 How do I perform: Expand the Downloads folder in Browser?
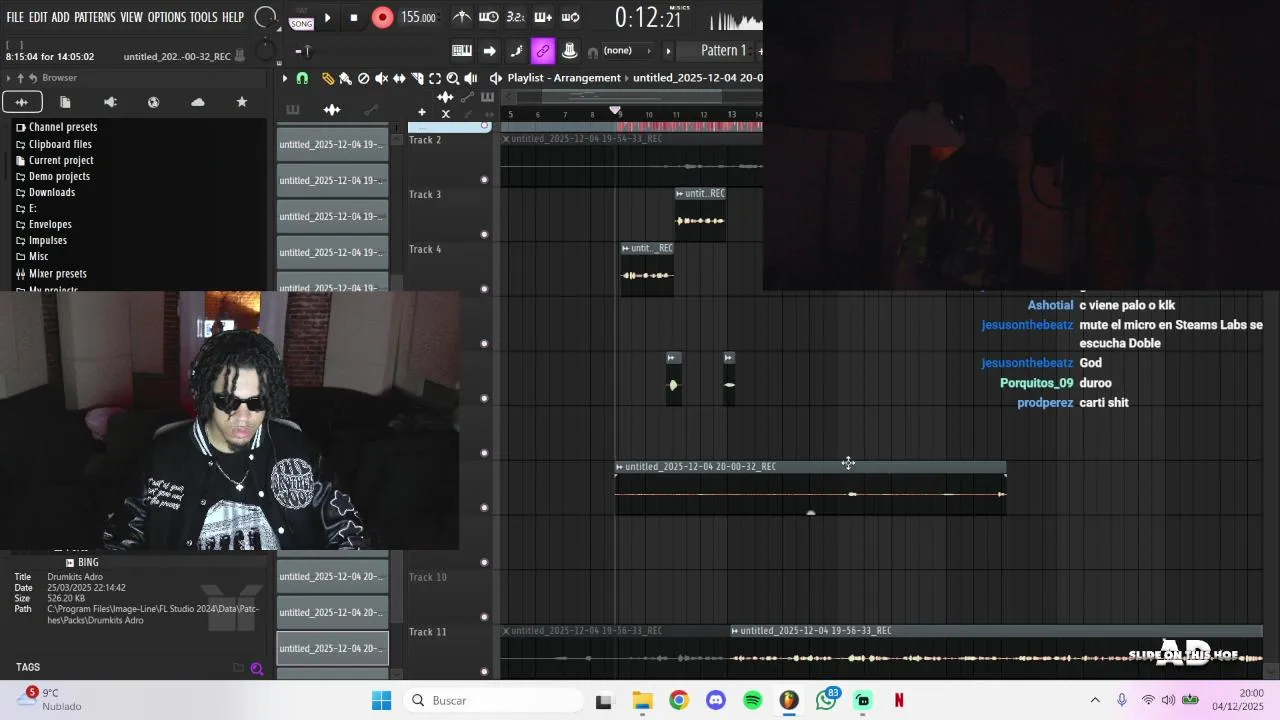(46, 192)
